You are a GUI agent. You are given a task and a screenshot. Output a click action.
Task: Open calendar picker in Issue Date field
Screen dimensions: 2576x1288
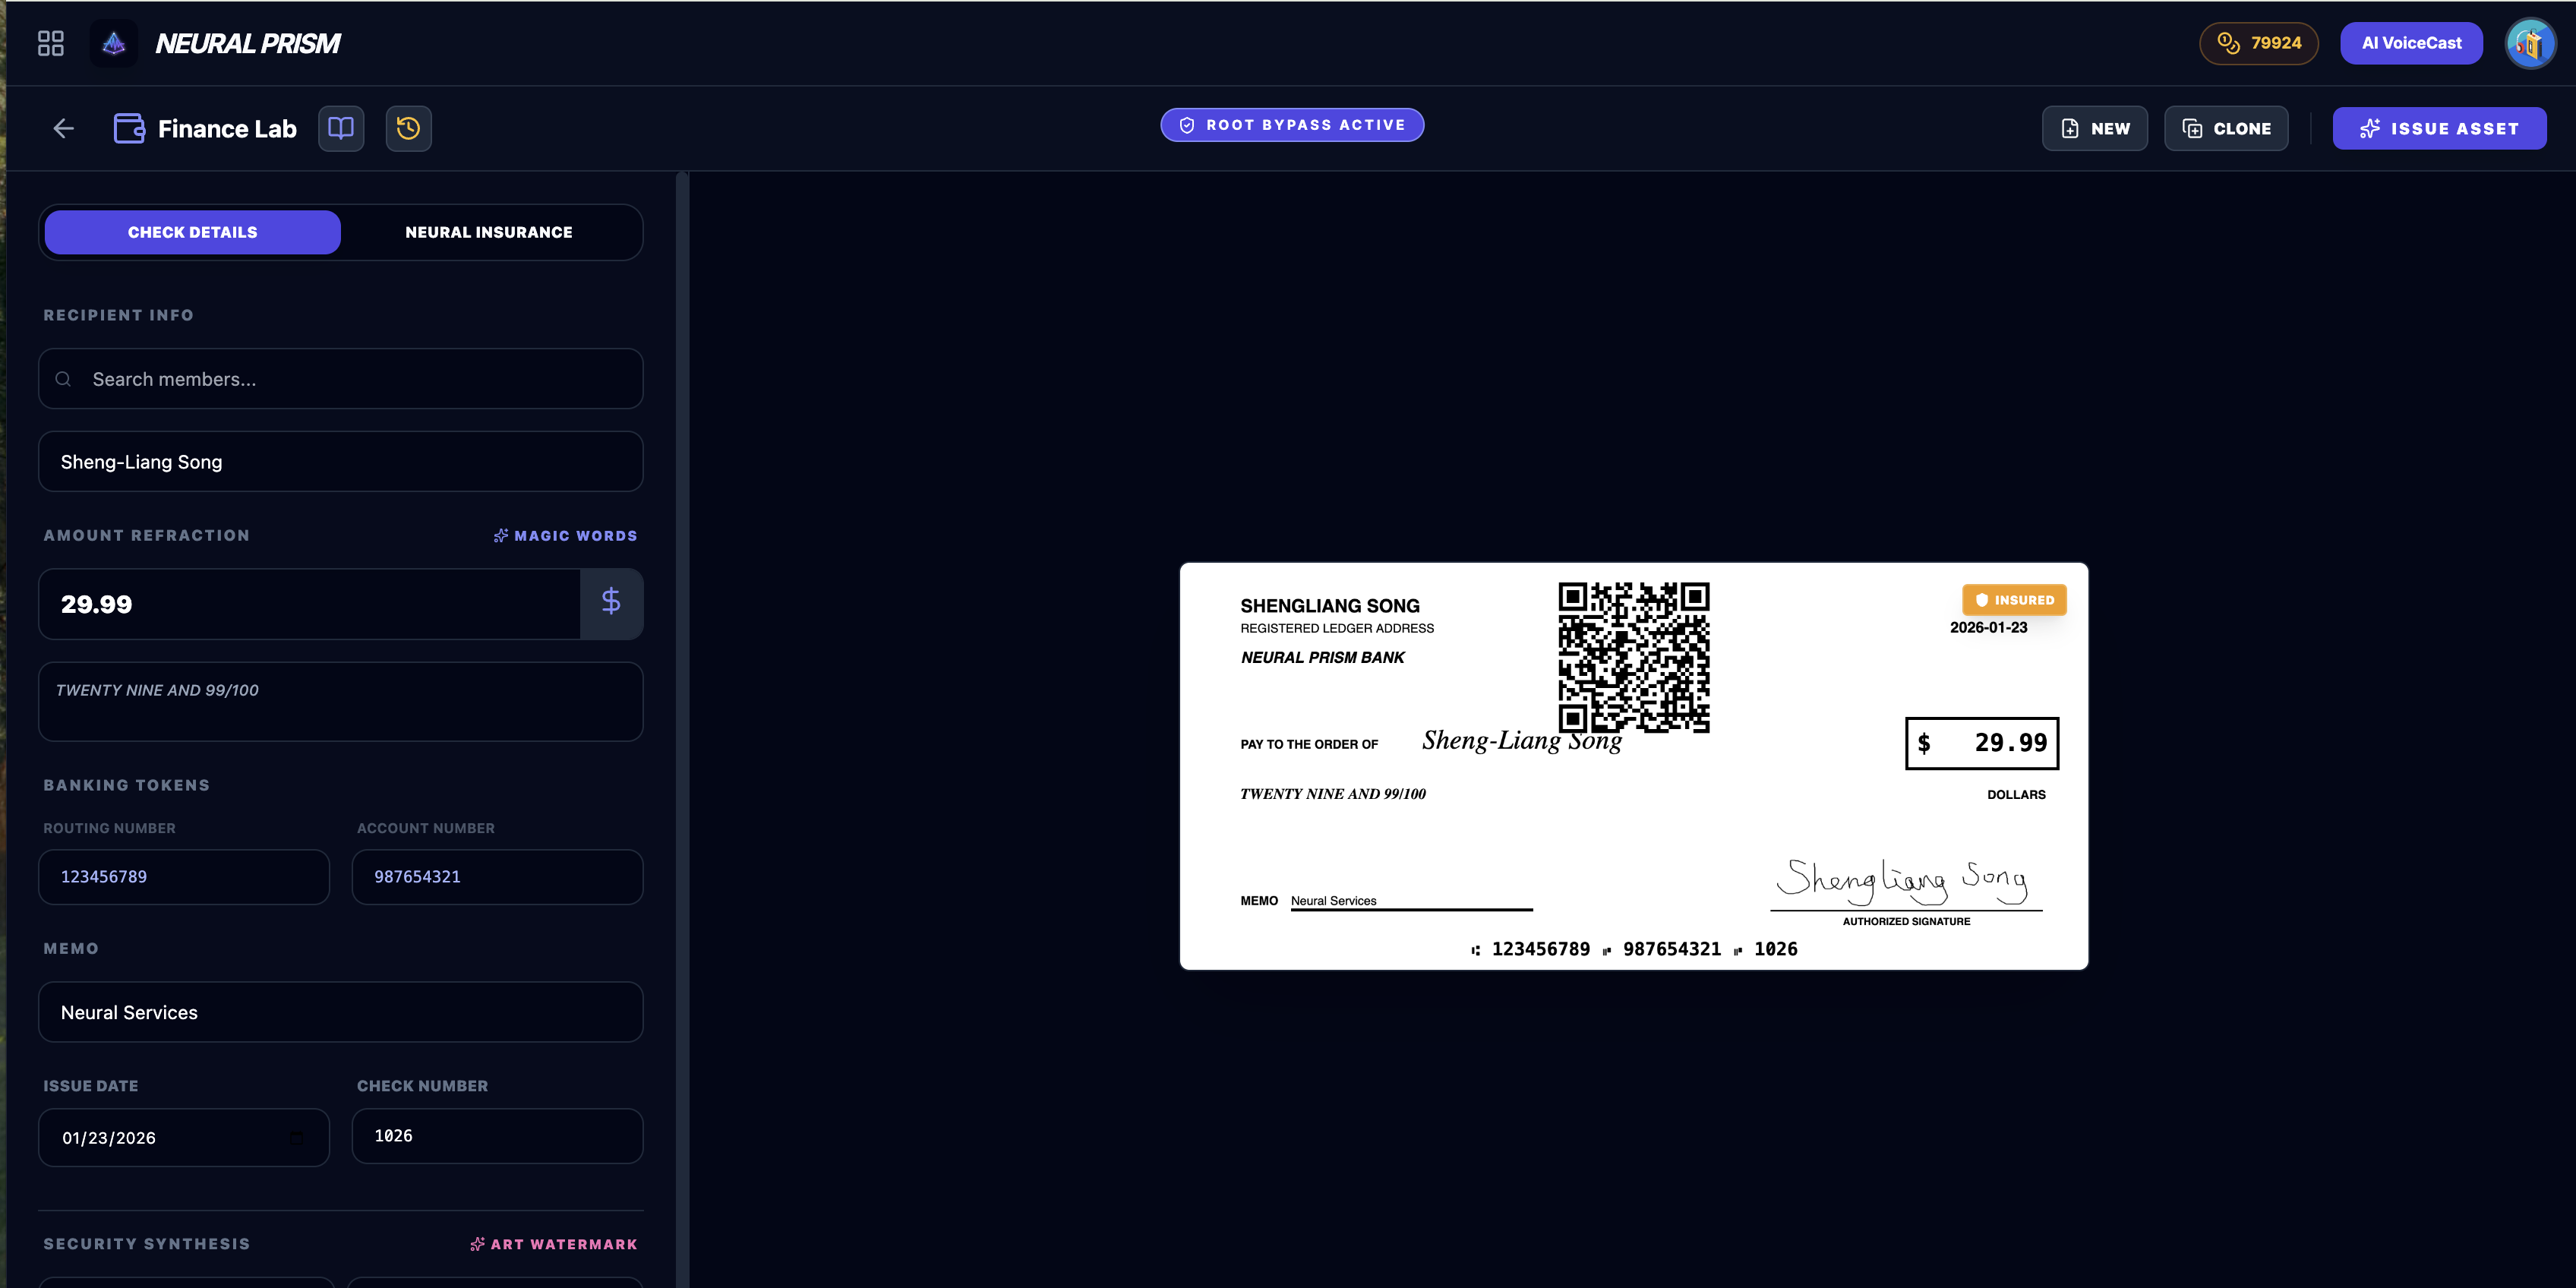point(296,1138)
